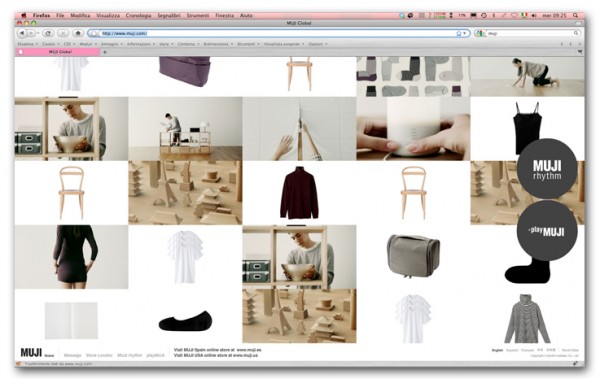Go to the home page via house icon
The height and width of the screenshot is (379, 600).
click(x=78, y=33)
